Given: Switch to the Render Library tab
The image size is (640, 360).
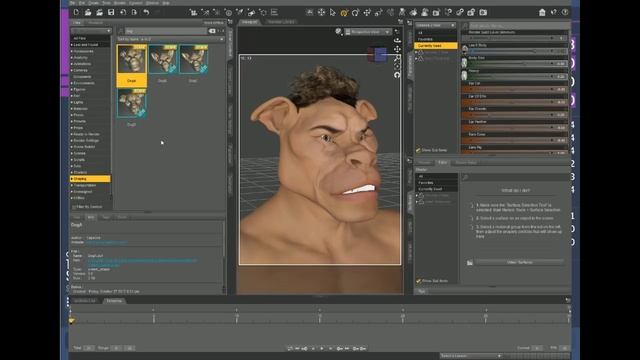Looking at the screenshot, I should (281, 22).
